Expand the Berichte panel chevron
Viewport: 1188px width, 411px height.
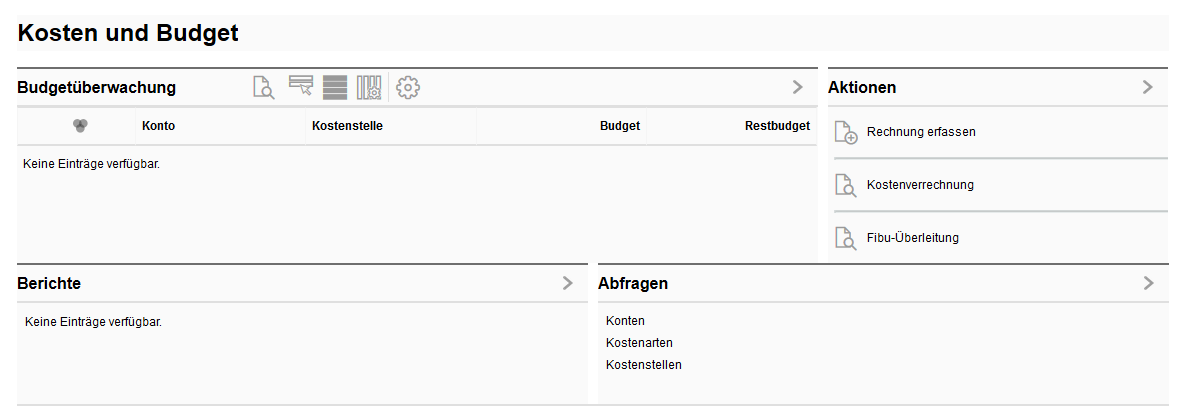pyautogui.click(x=567, y=283)
